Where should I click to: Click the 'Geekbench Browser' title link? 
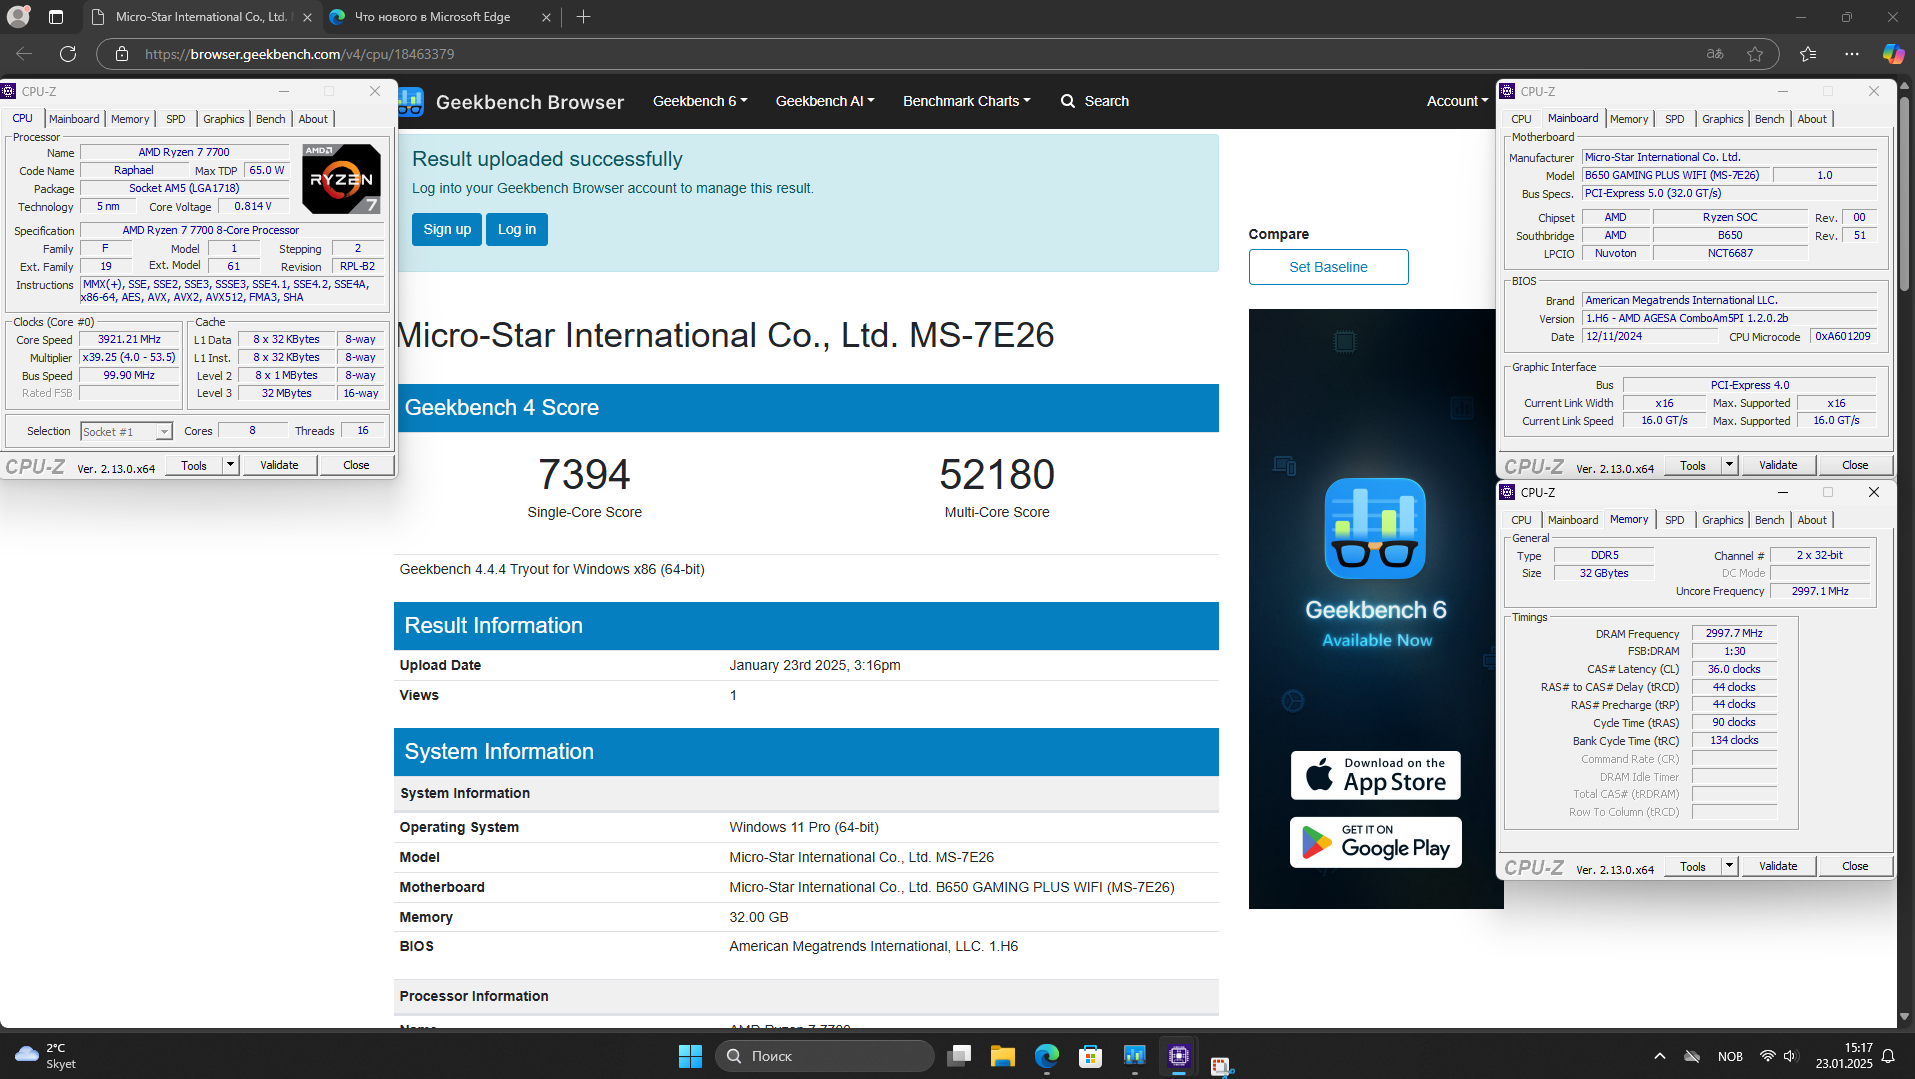point(530,102)
